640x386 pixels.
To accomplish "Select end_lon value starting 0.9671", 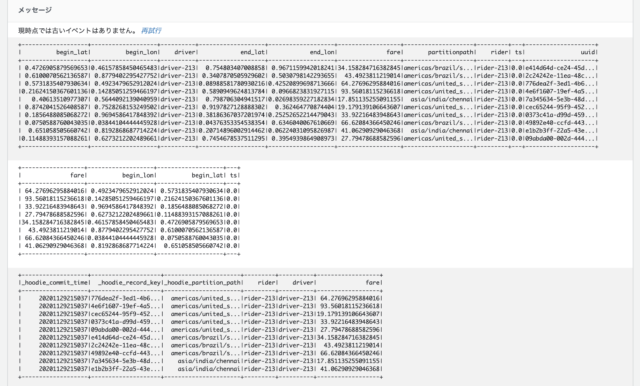I will 303,68.
